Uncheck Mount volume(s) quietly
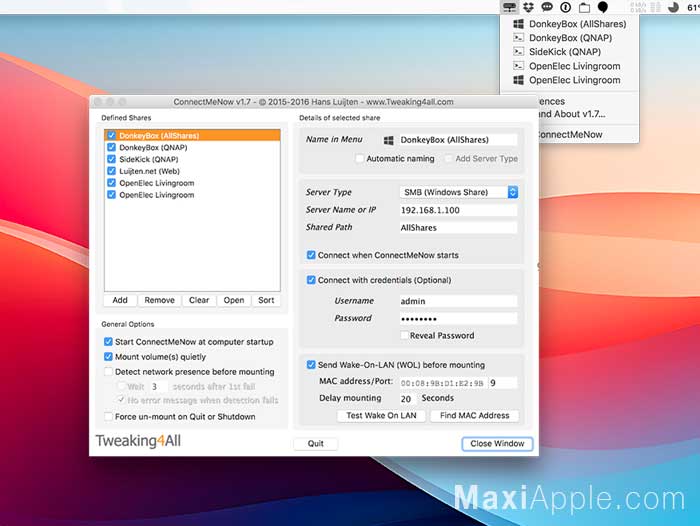Viewport: 700px width, 526px height. pos(108,357)
